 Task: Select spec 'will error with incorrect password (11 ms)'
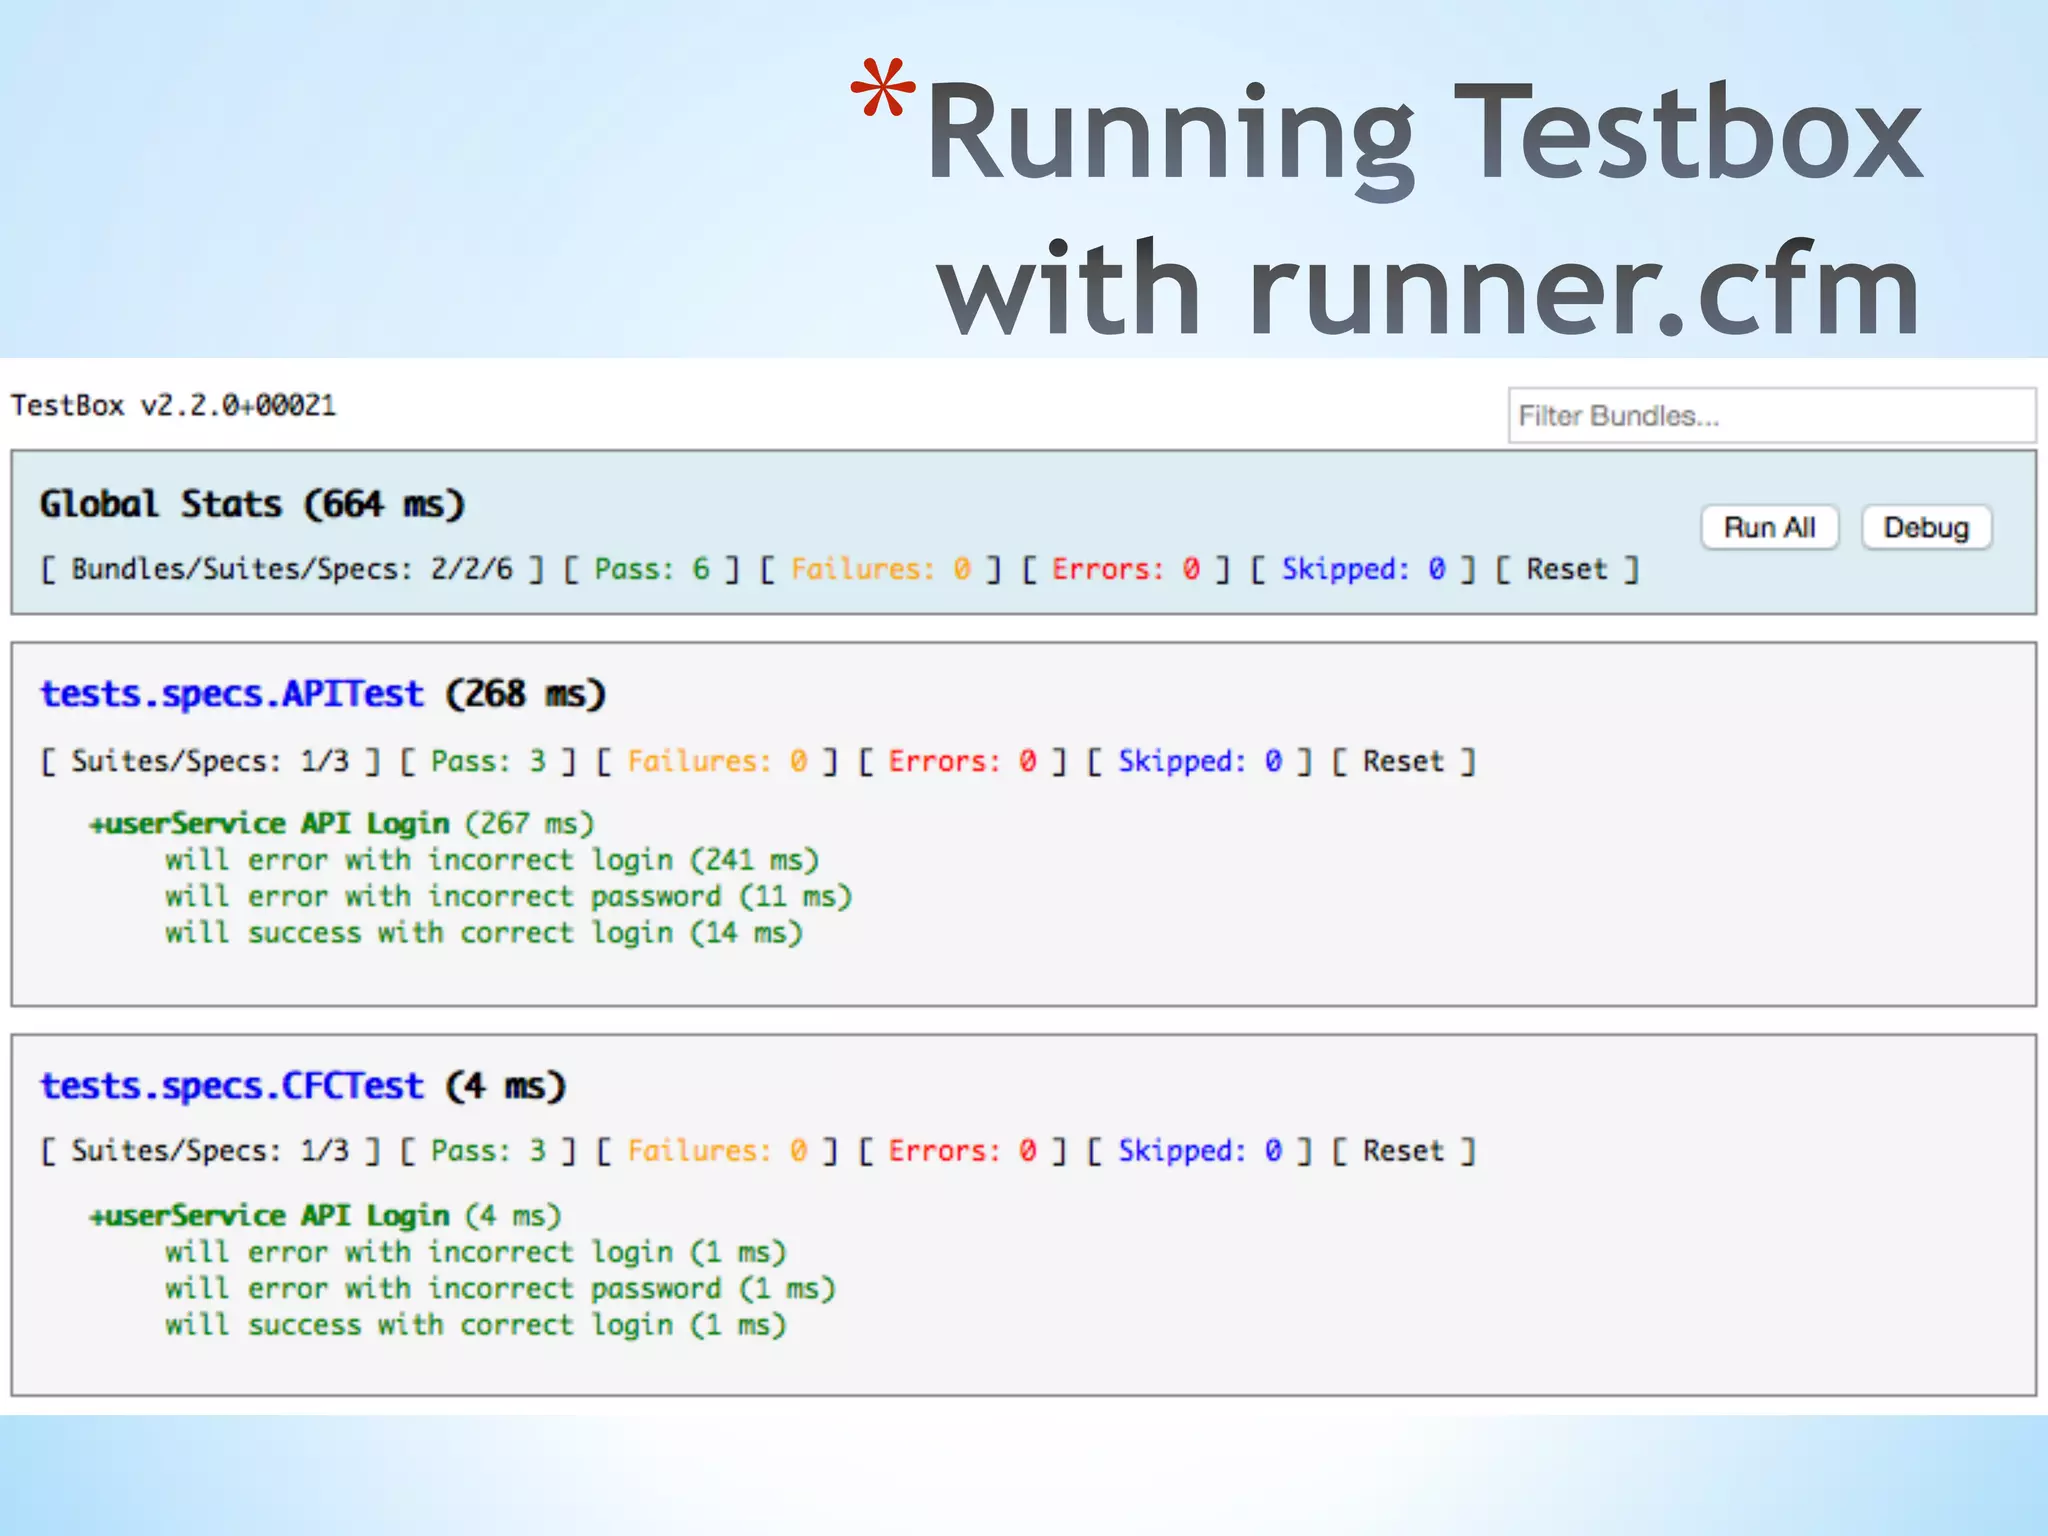pos(508,896)
